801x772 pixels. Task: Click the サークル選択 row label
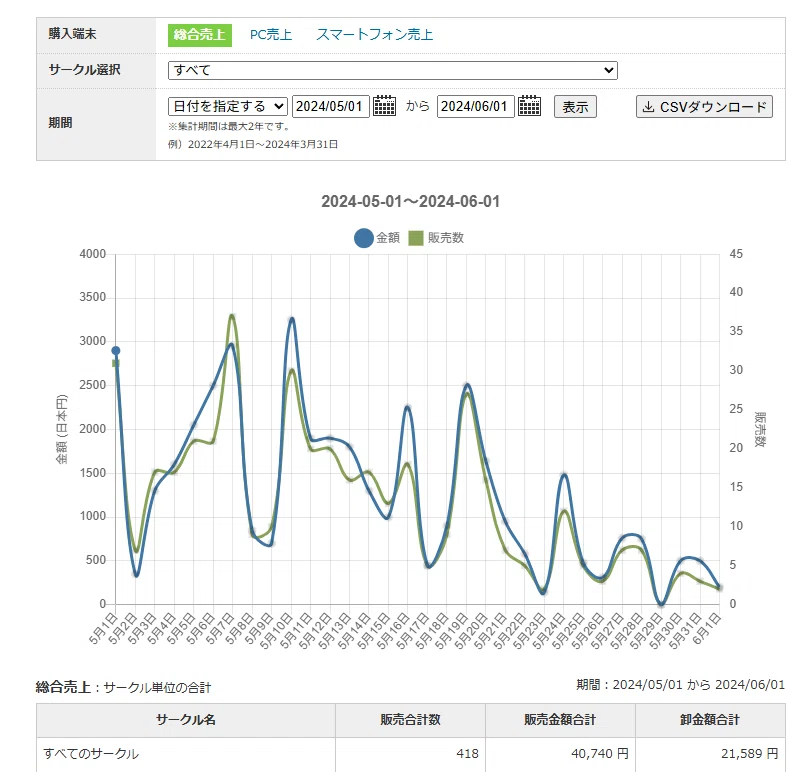coord(84,69)
